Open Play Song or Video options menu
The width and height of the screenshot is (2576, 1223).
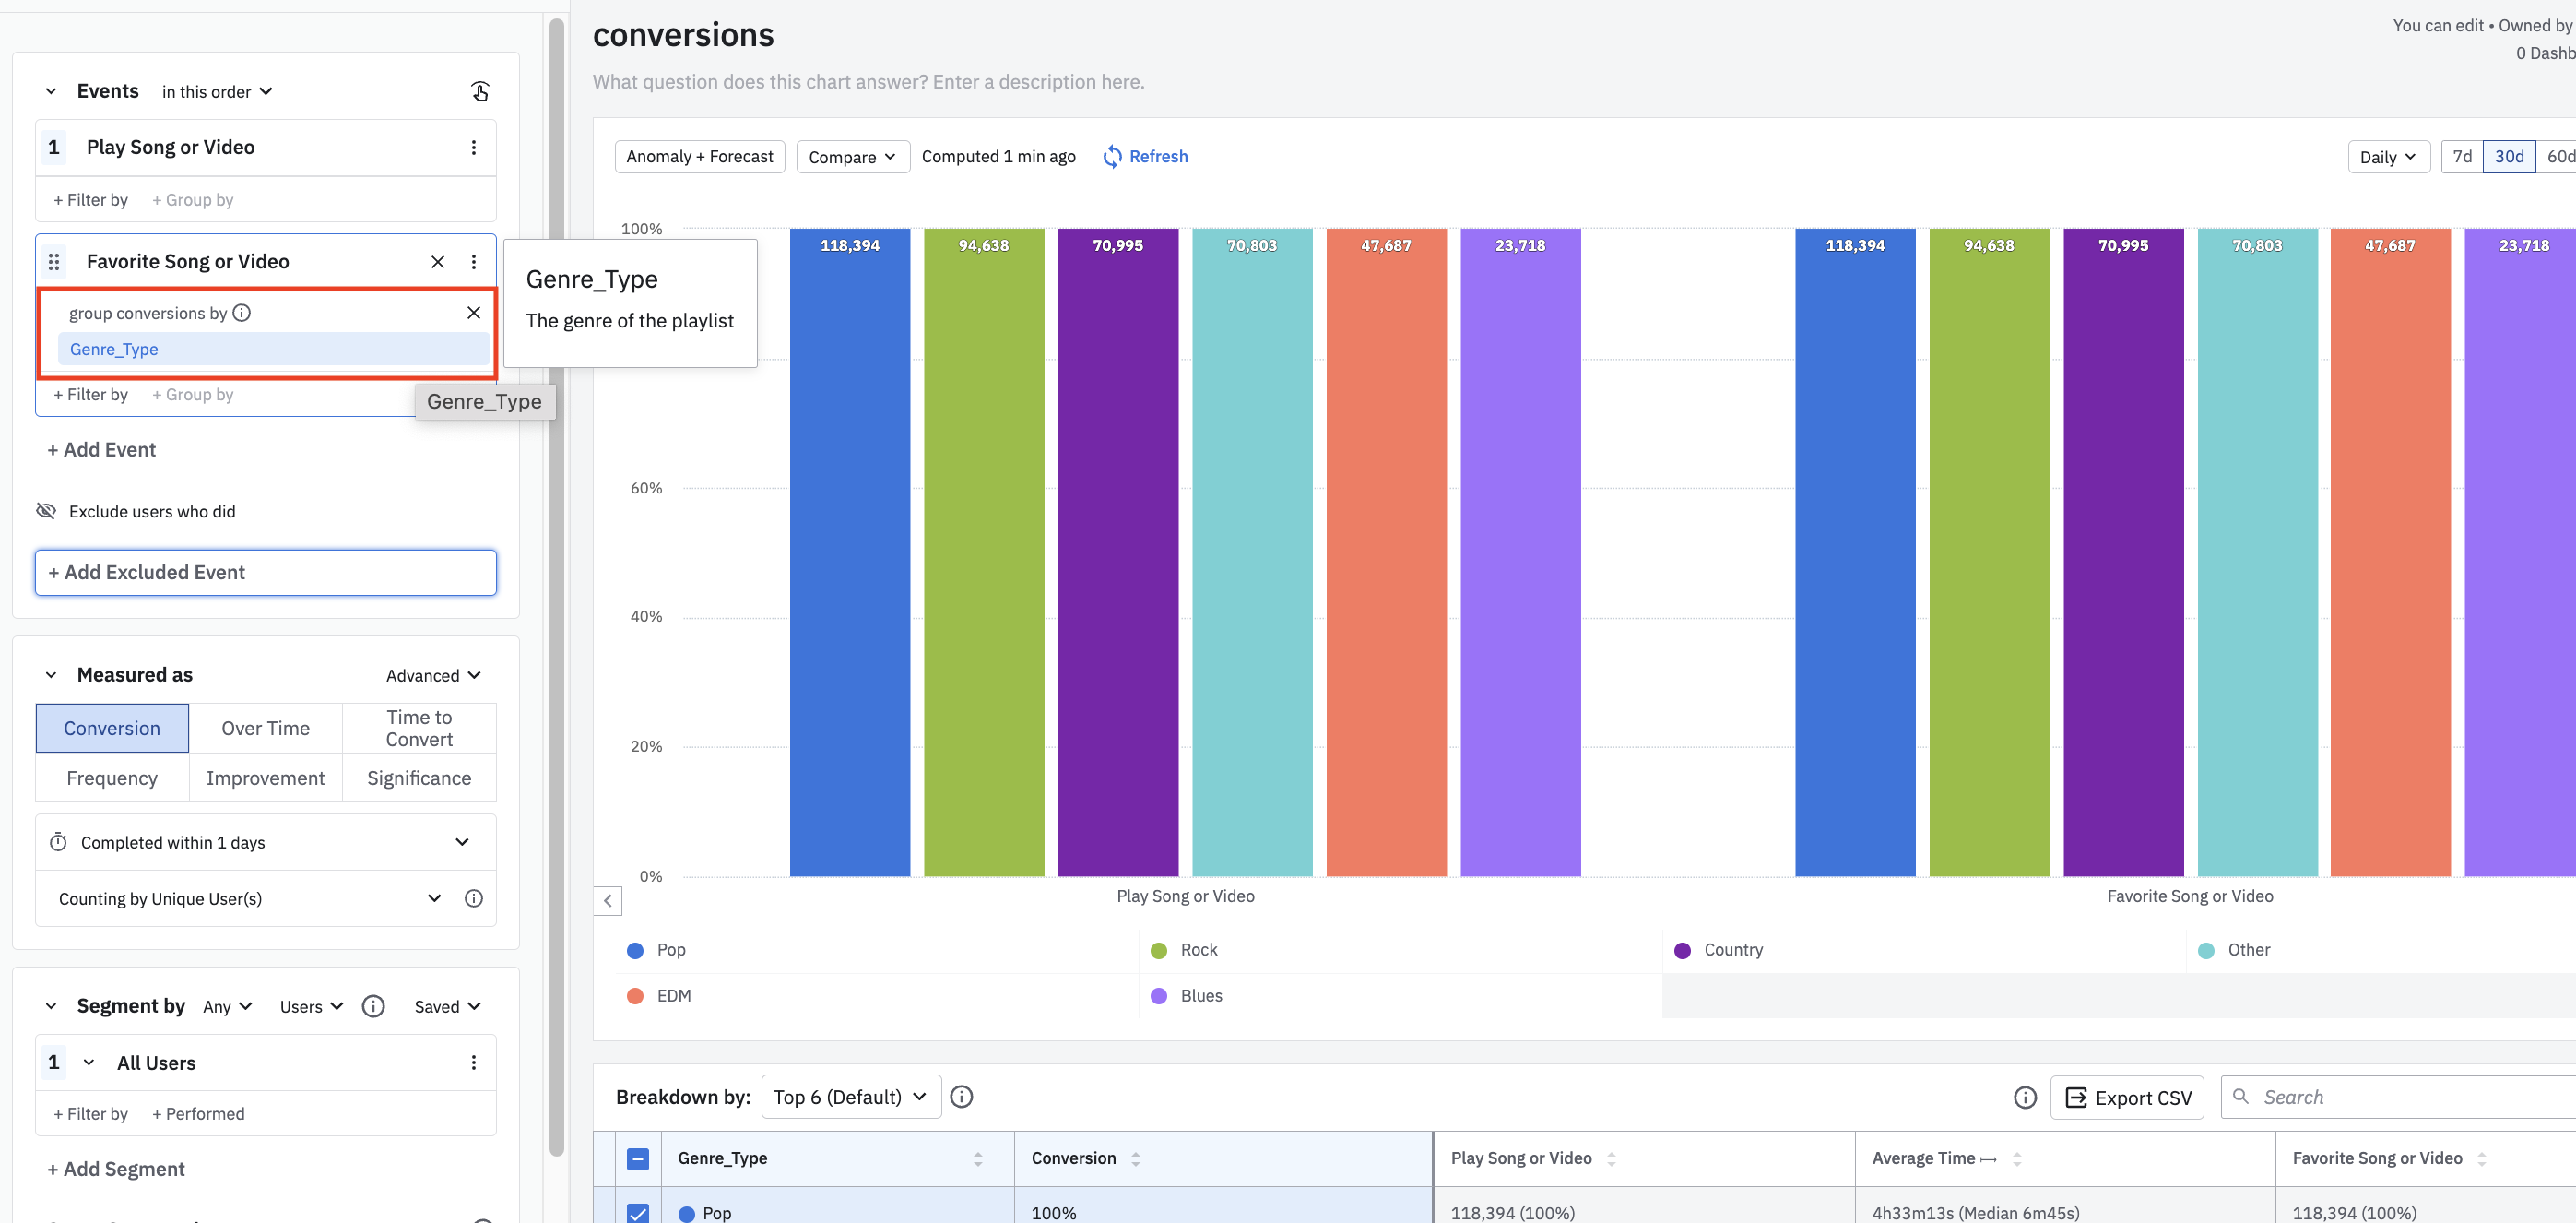click(473, 148)
